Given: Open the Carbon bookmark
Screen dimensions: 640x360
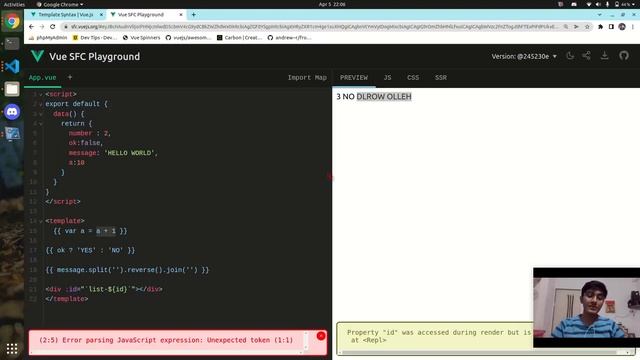Looking at the screenshot, I should click(239, 38).
